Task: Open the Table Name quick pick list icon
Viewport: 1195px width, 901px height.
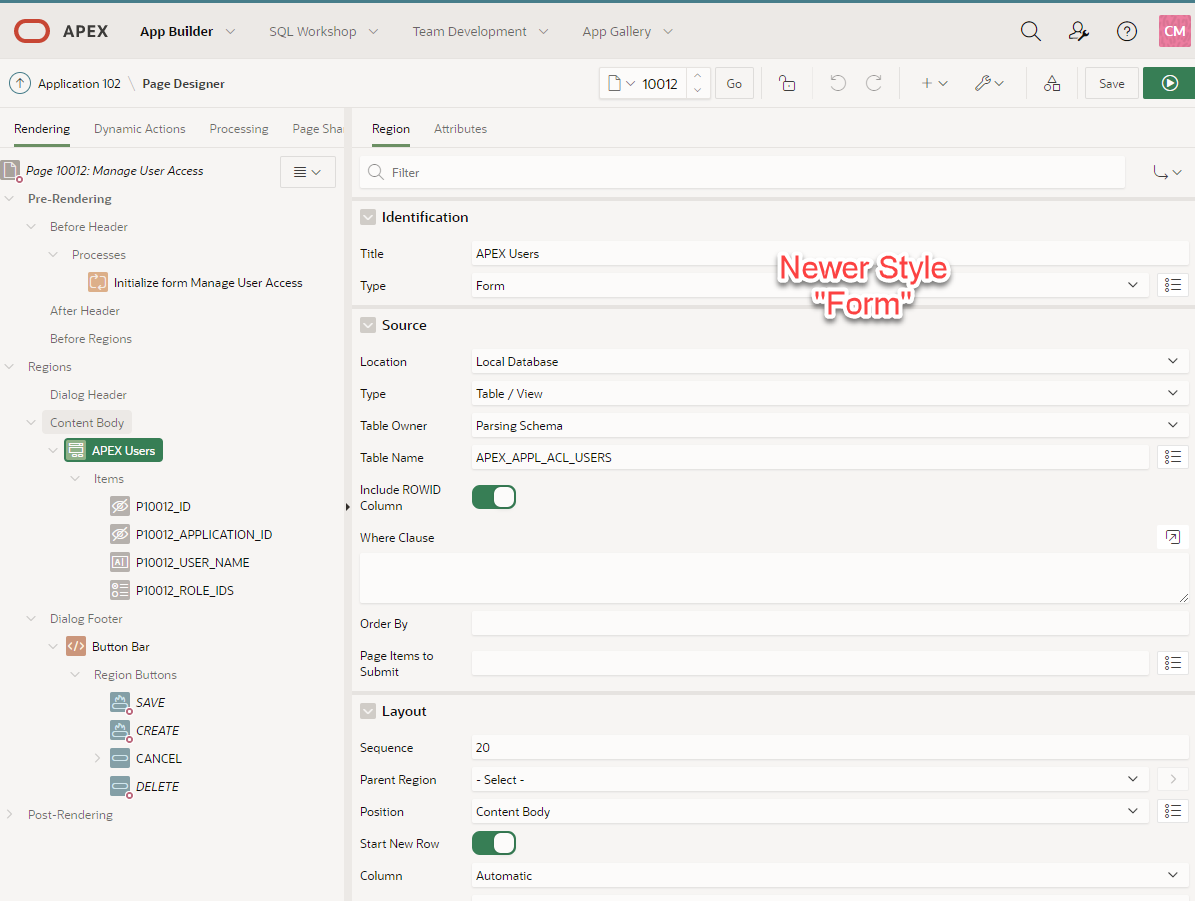Action: tap(1172, 457)
